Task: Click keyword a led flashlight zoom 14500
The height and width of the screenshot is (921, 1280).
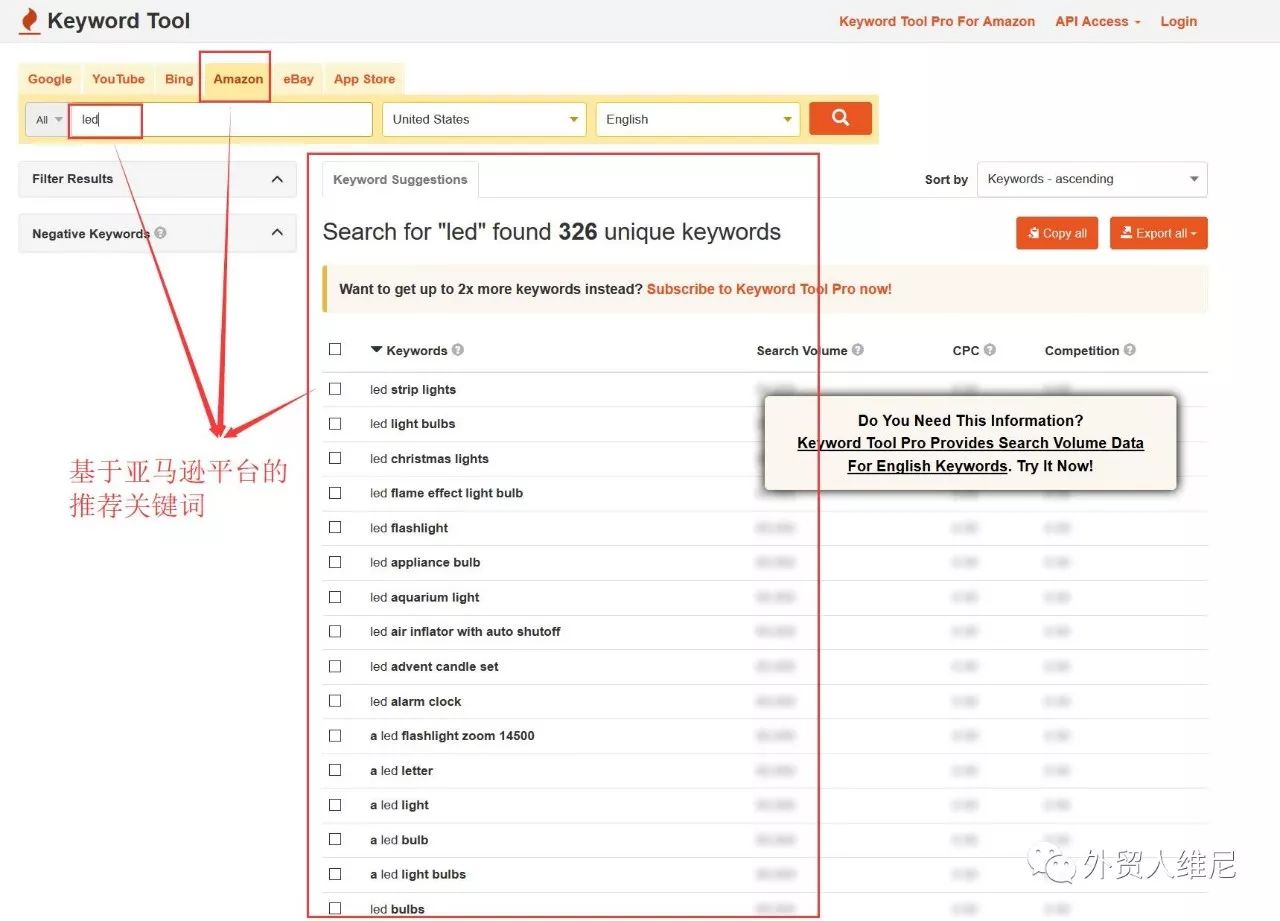Action: [452, 736]
